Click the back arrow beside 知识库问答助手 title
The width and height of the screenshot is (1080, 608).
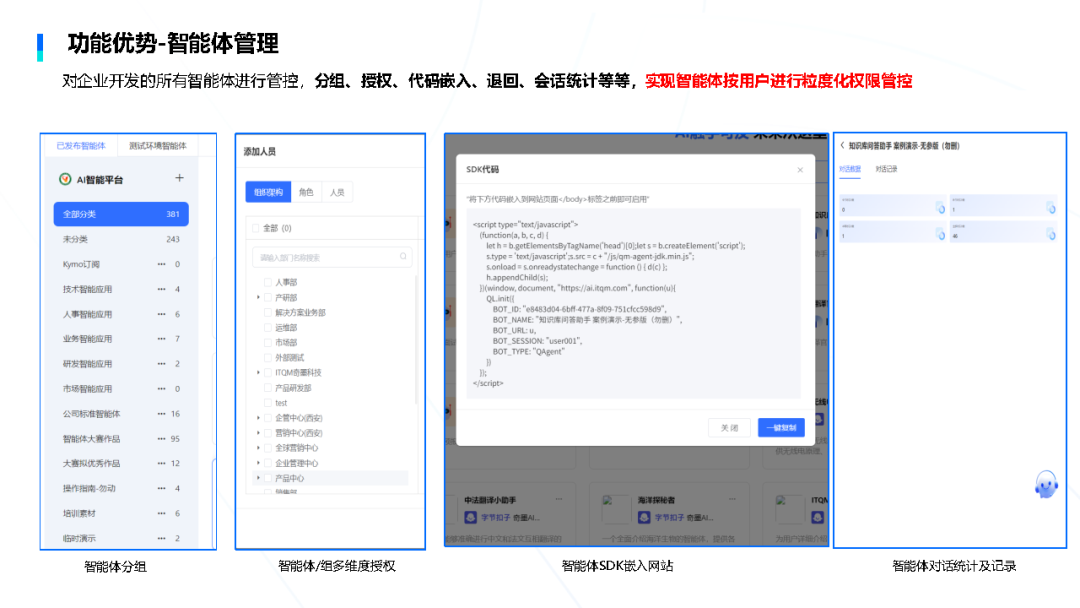point(842,145)
